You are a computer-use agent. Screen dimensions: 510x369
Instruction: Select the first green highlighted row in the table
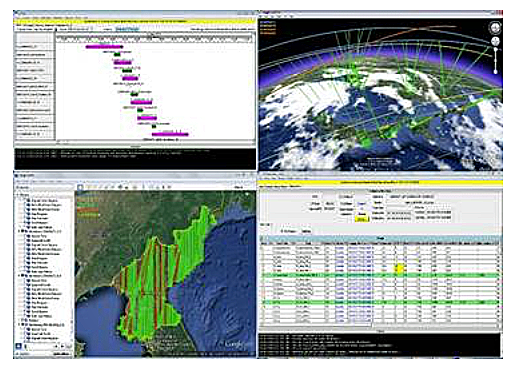[x=380, y=275]
